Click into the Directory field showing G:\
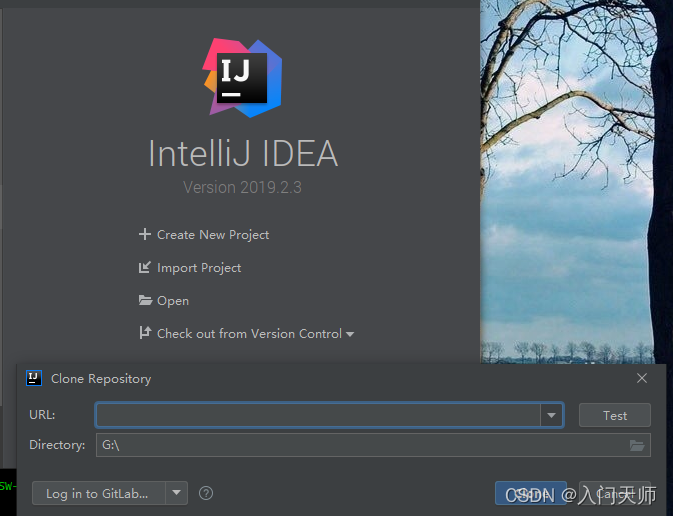Image resolution: width=673 pixels, height=516 pixels. [363, 445]
